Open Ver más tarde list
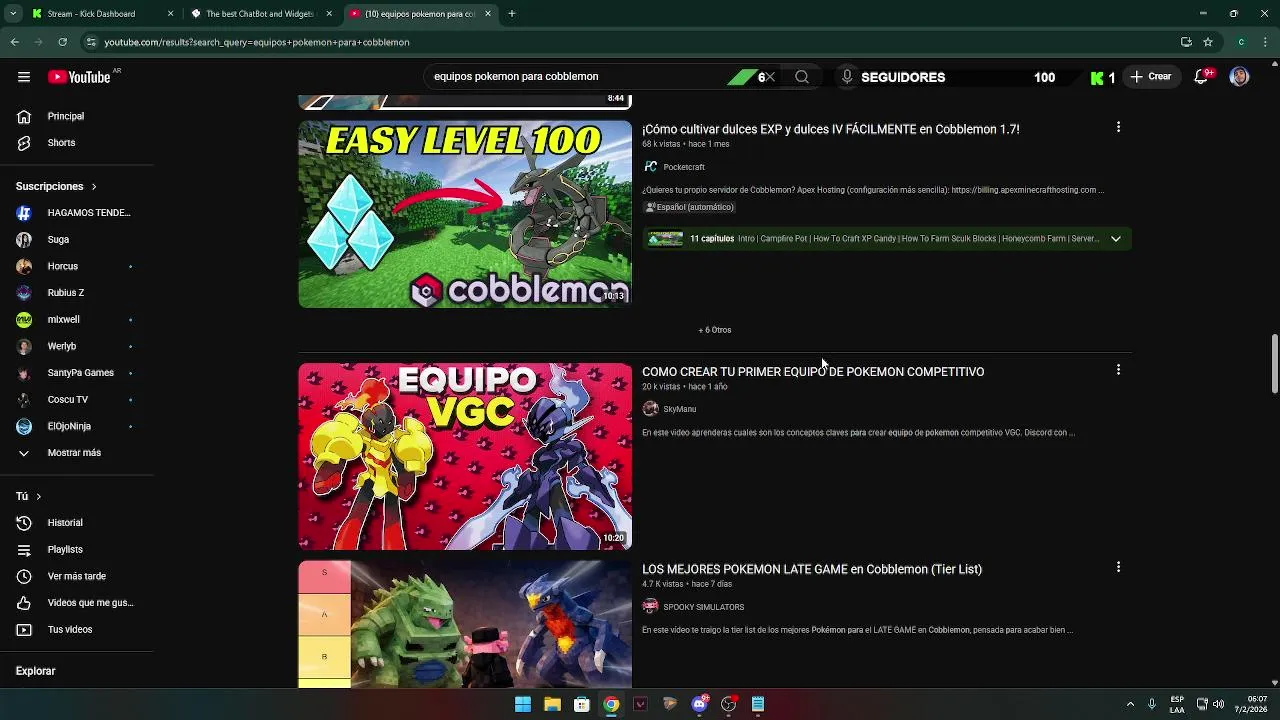Image resolution: width=1280 pixels, height=720 pixels. 76,576
